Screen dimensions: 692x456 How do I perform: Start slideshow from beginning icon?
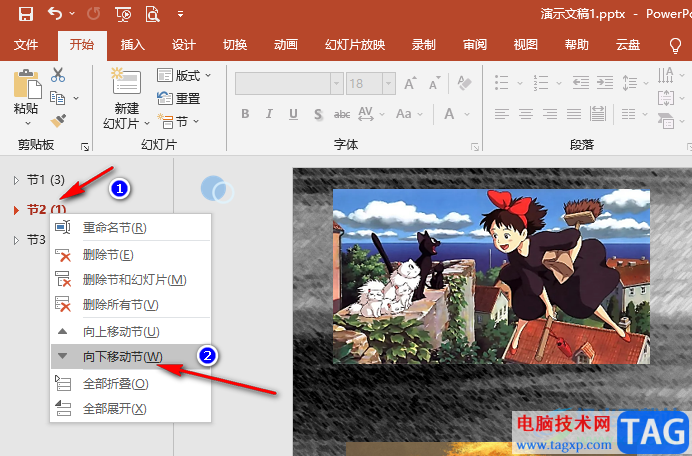click(x=124, y=14)
